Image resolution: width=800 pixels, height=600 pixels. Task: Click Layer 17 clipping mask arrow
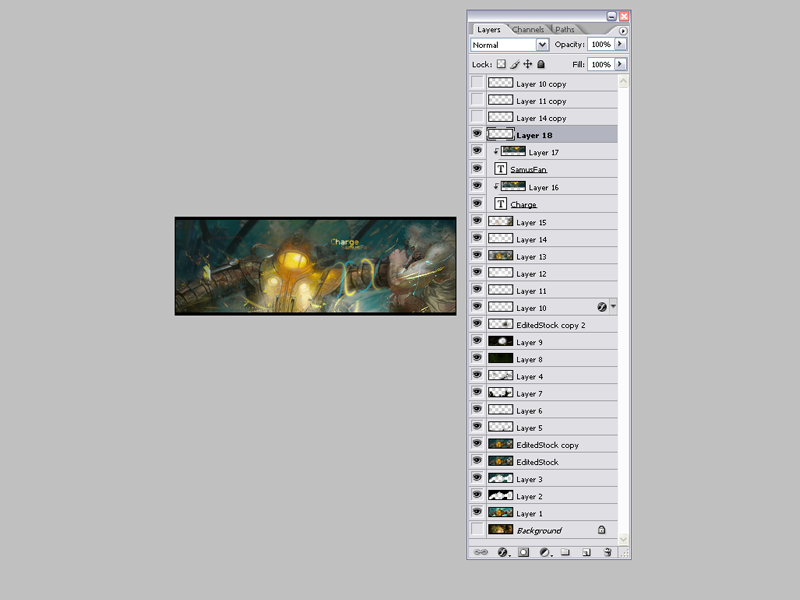(x=496, y=152)
